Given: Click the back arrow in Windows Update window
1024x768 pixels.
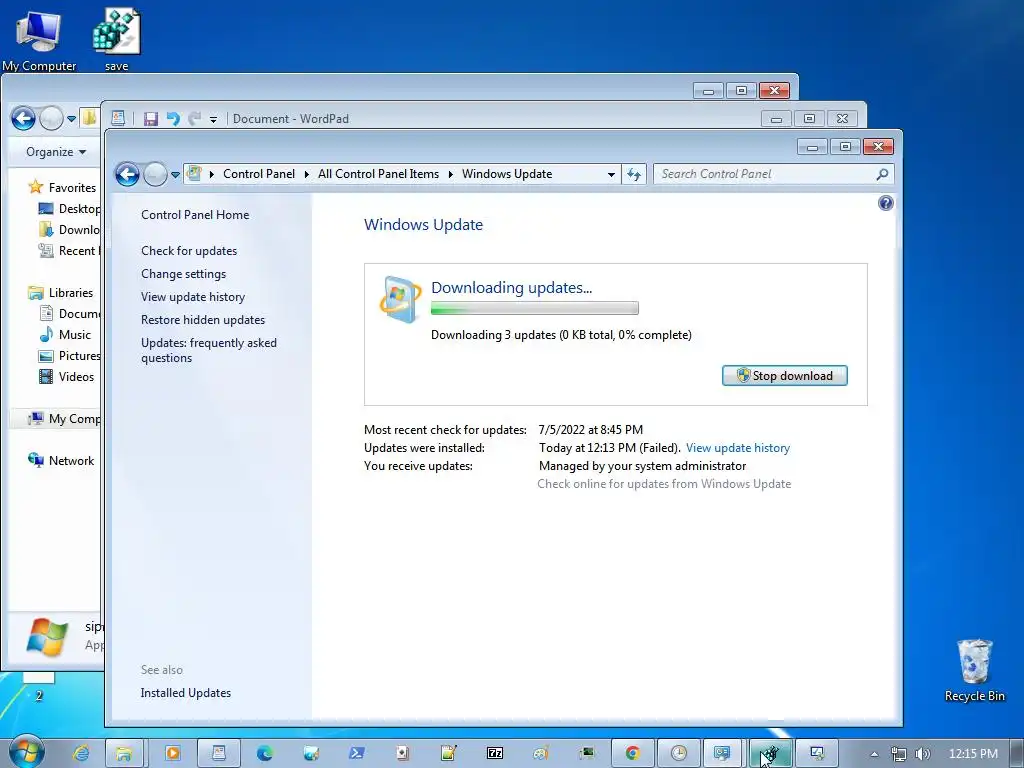Looking at the screenshot, I should (x=127, y=174).
